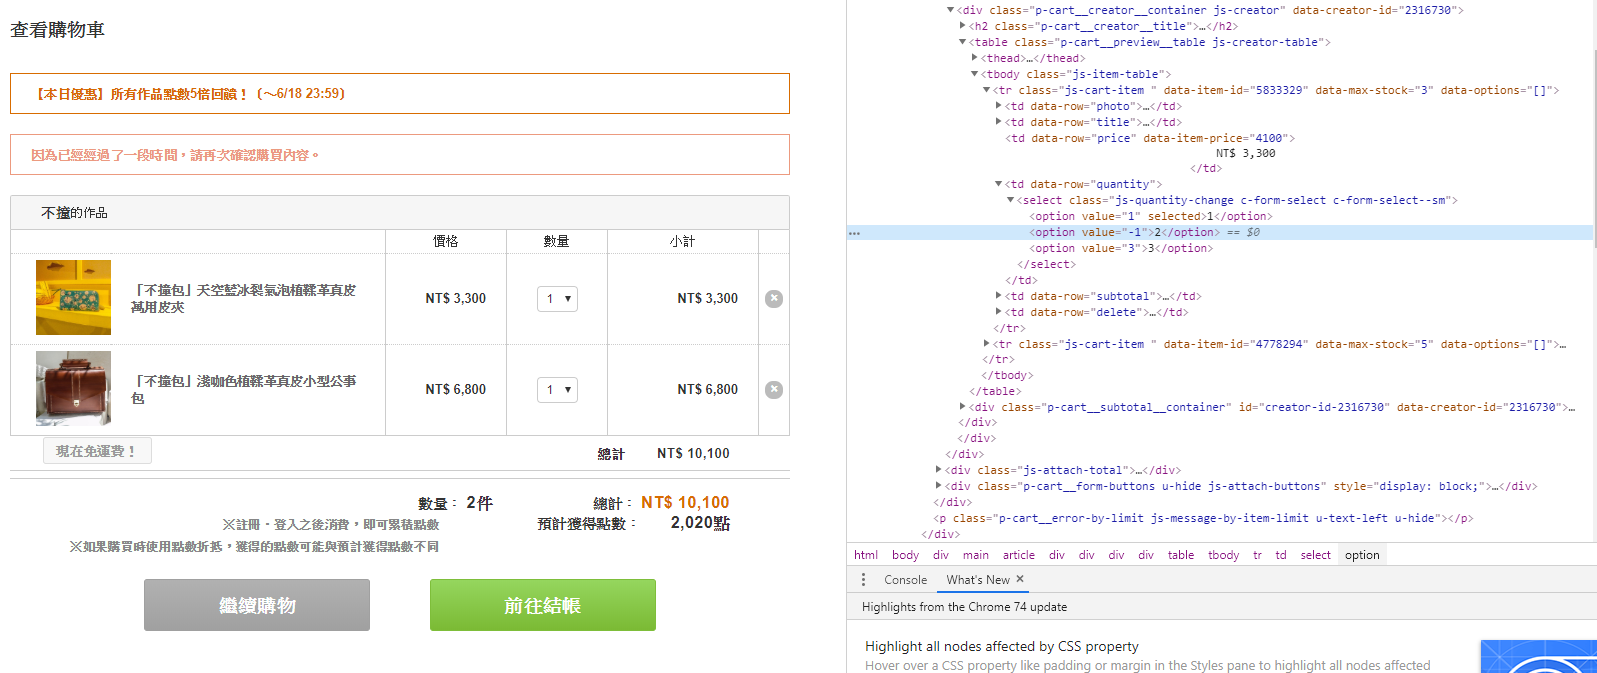The width and height of the screenshot is (1597, 673).
Task: Select select in the DOM breadcrumb
Action: (x=1315, y=555)
